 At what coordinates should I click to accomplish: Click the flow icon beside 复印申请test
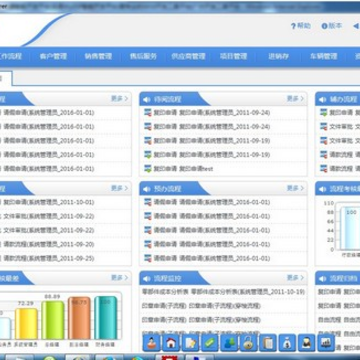tap(148, 168)
